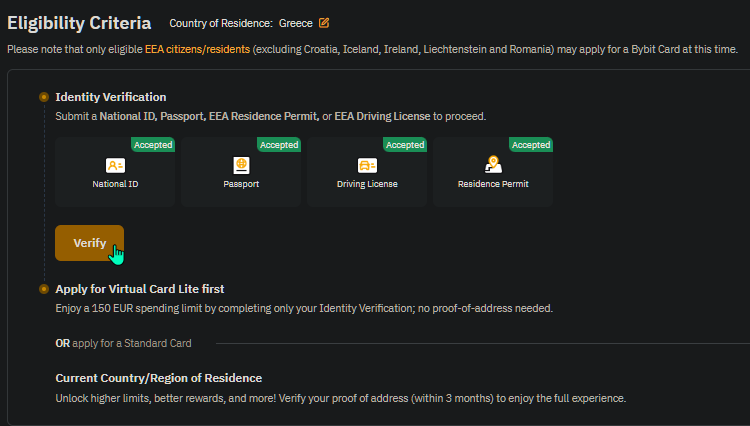Viewport: 750px width, 426px height.
Task: Click the Current Country/Region of Residence heading
Action: [x=159, y=378]
